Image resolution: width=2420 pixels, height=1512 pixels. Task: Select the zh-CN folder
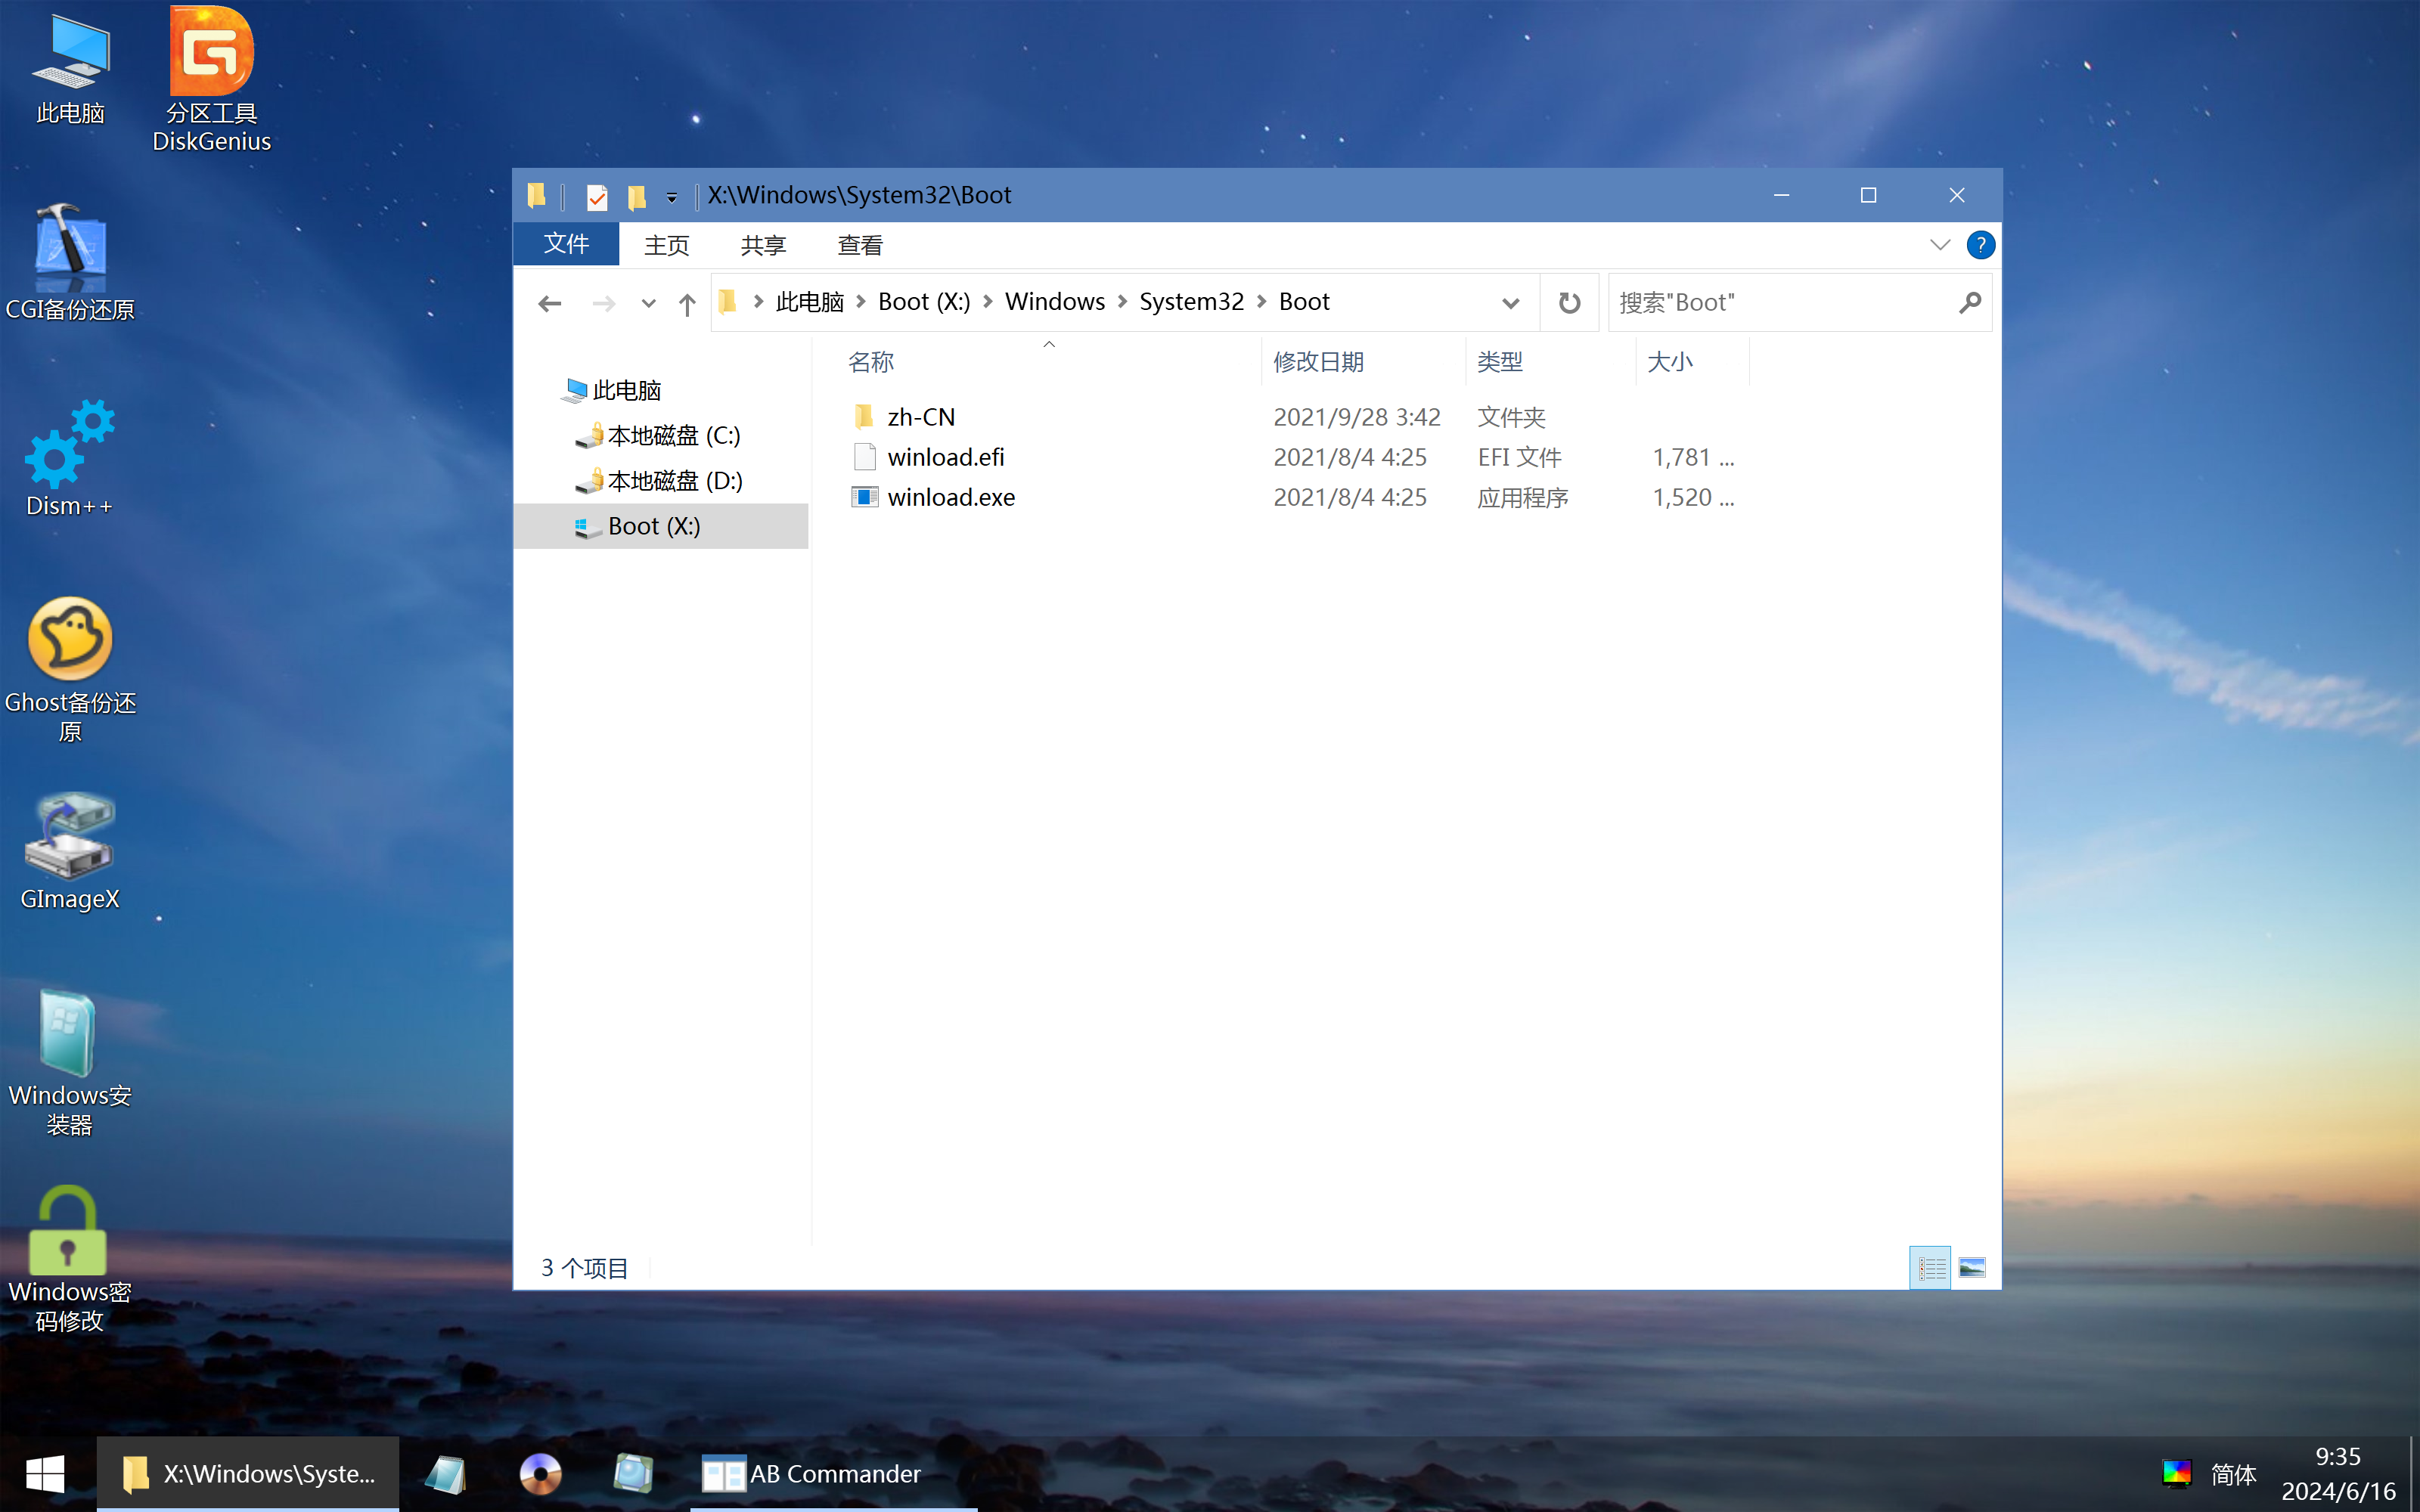pos(921,417)
